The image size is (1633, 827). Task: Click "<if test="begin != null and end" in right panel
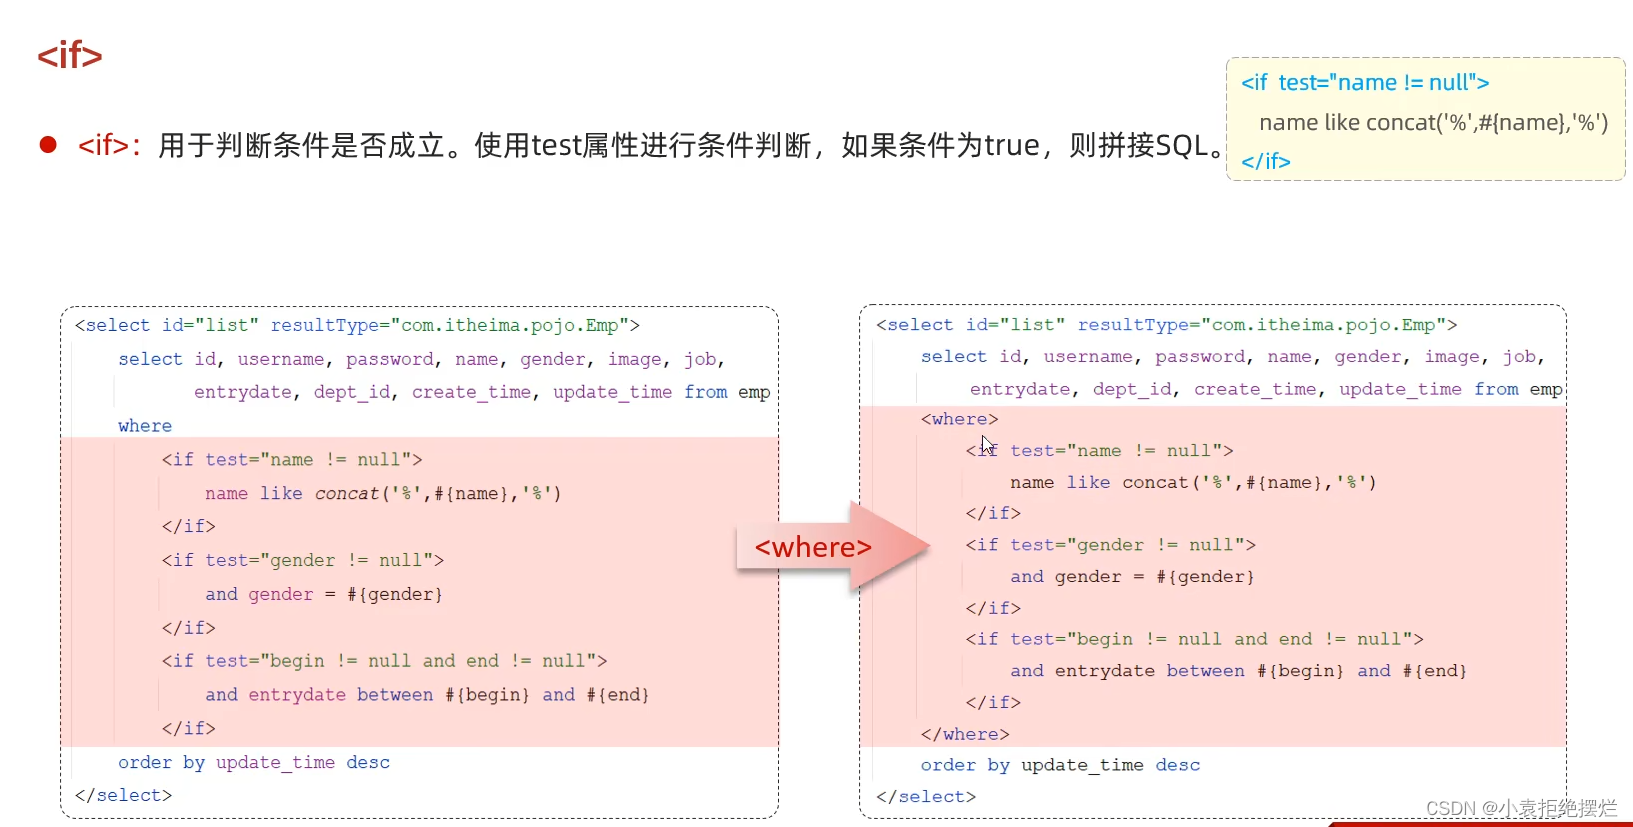[x=1195, y=639]
